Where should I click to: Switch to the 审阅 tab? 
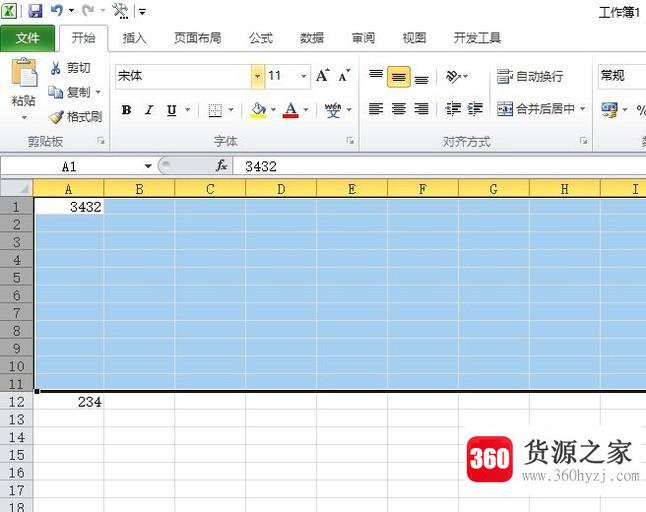pos(363,38)
